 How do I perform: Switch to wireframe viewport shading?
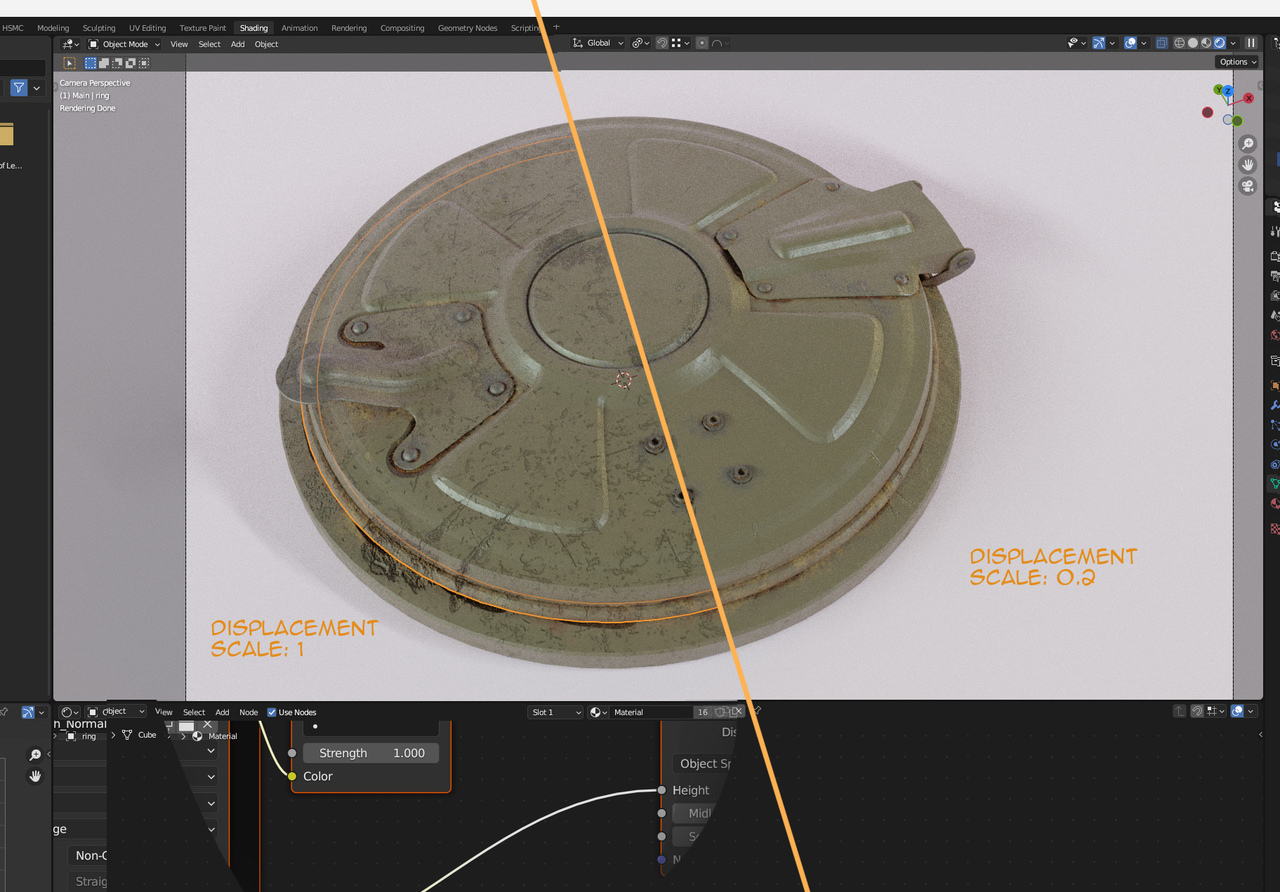1179,43
